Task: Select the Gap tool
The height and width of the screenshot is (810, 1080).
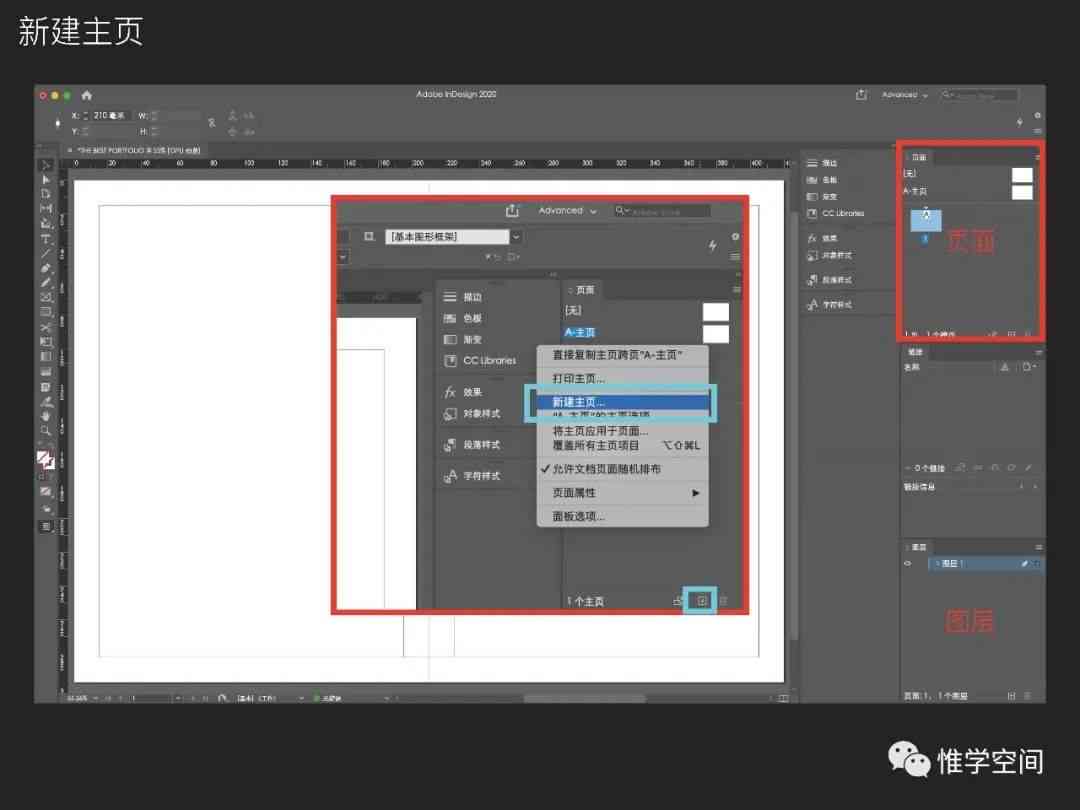Action: pos(46,209)
